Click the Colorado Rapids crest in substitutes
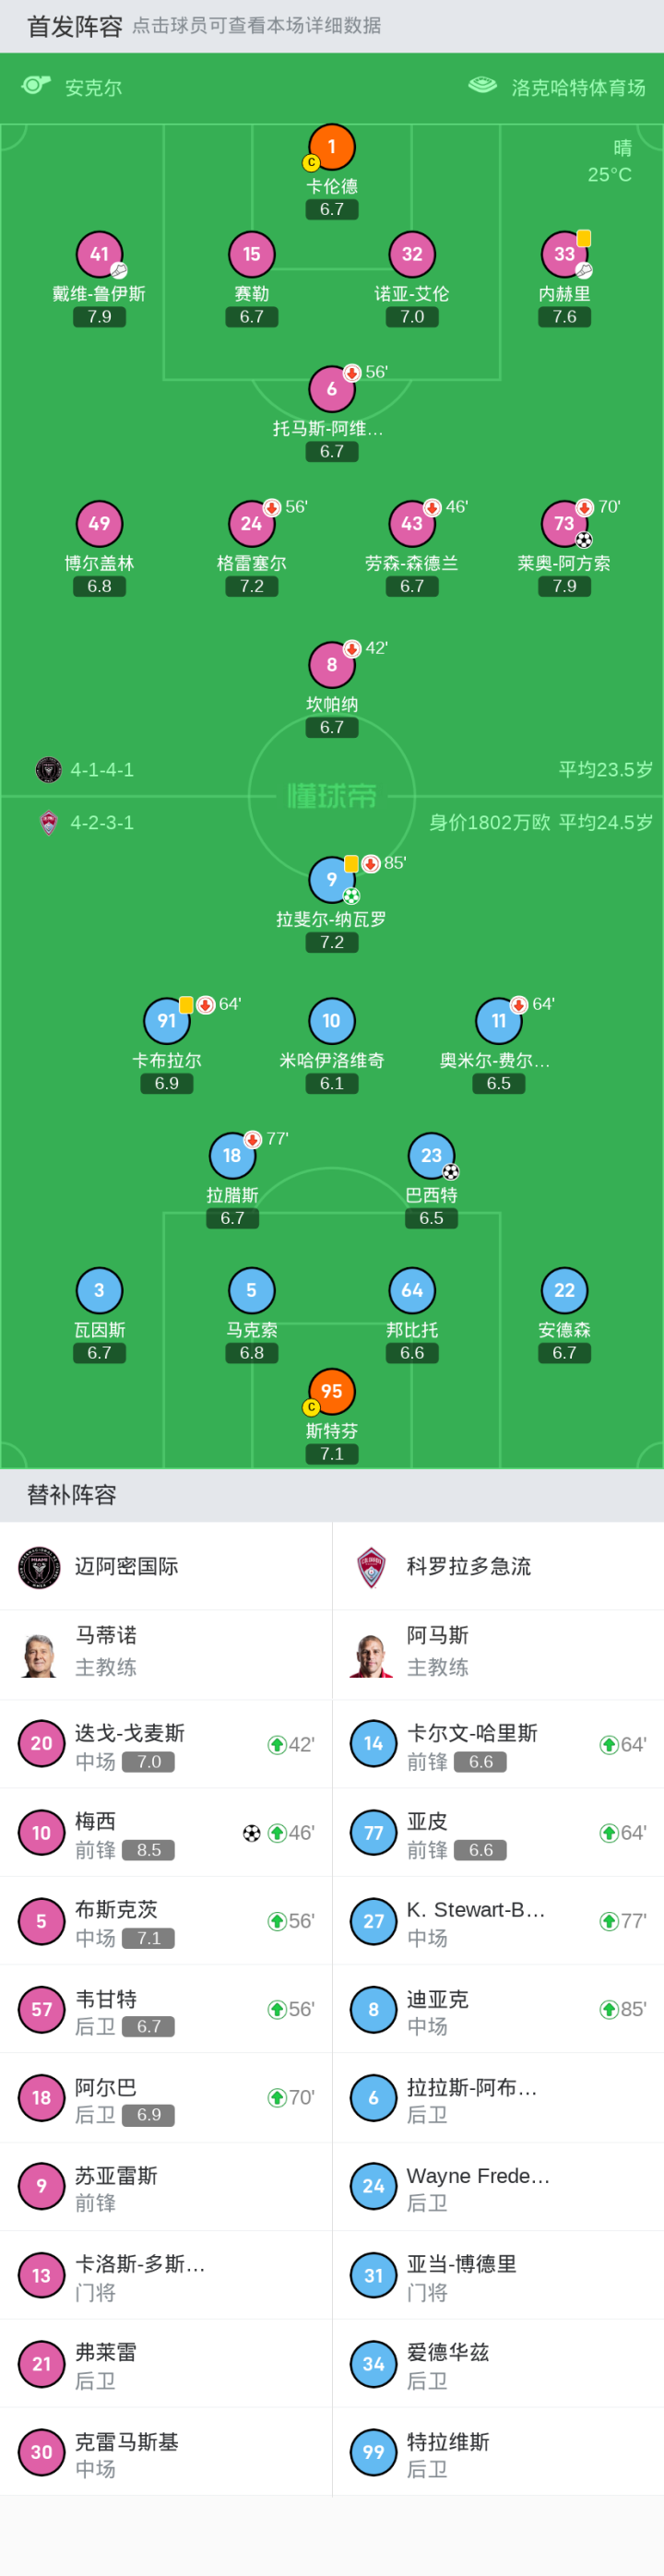664x2576 pixels. [x=372, y=1567]
